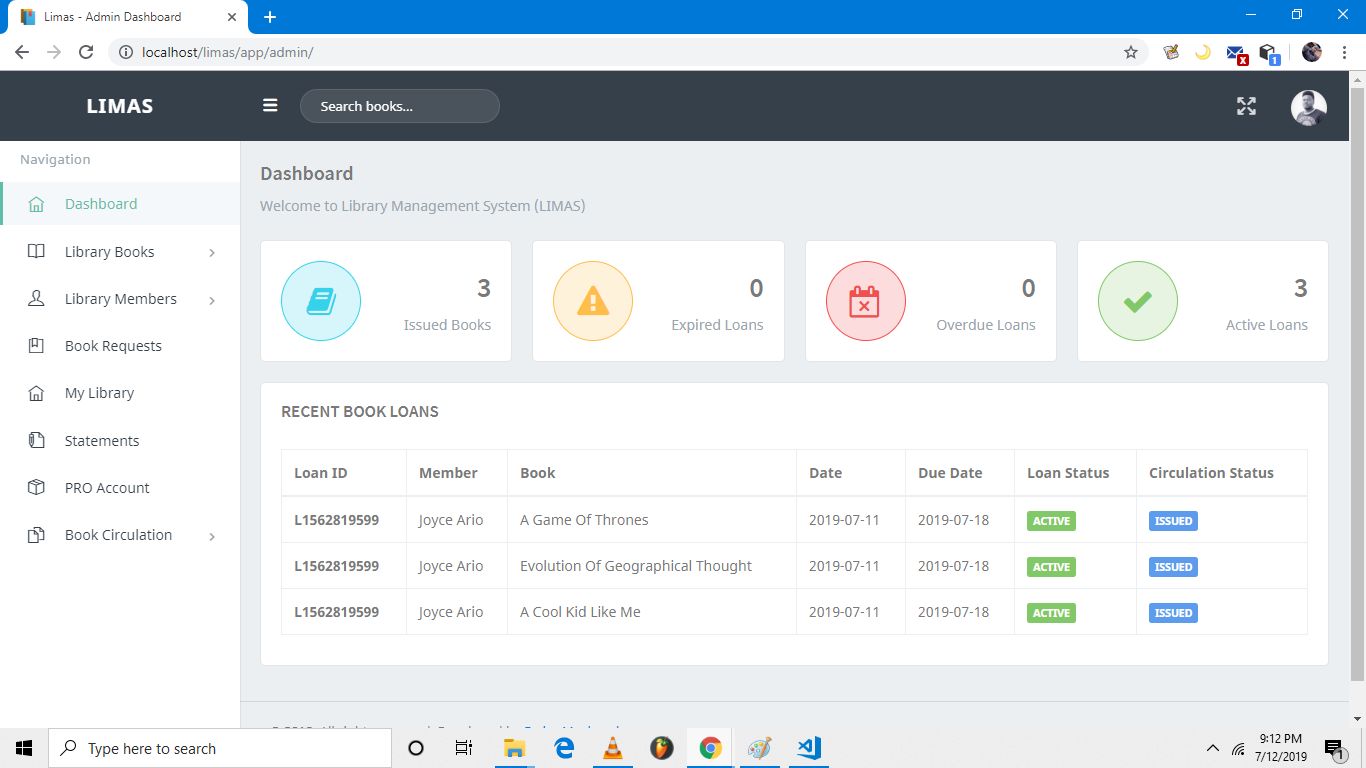This screenshot has width=1366, height=768.
Task: Toggle the hamburger sidebar menu
Action: [x=270, y=106]
